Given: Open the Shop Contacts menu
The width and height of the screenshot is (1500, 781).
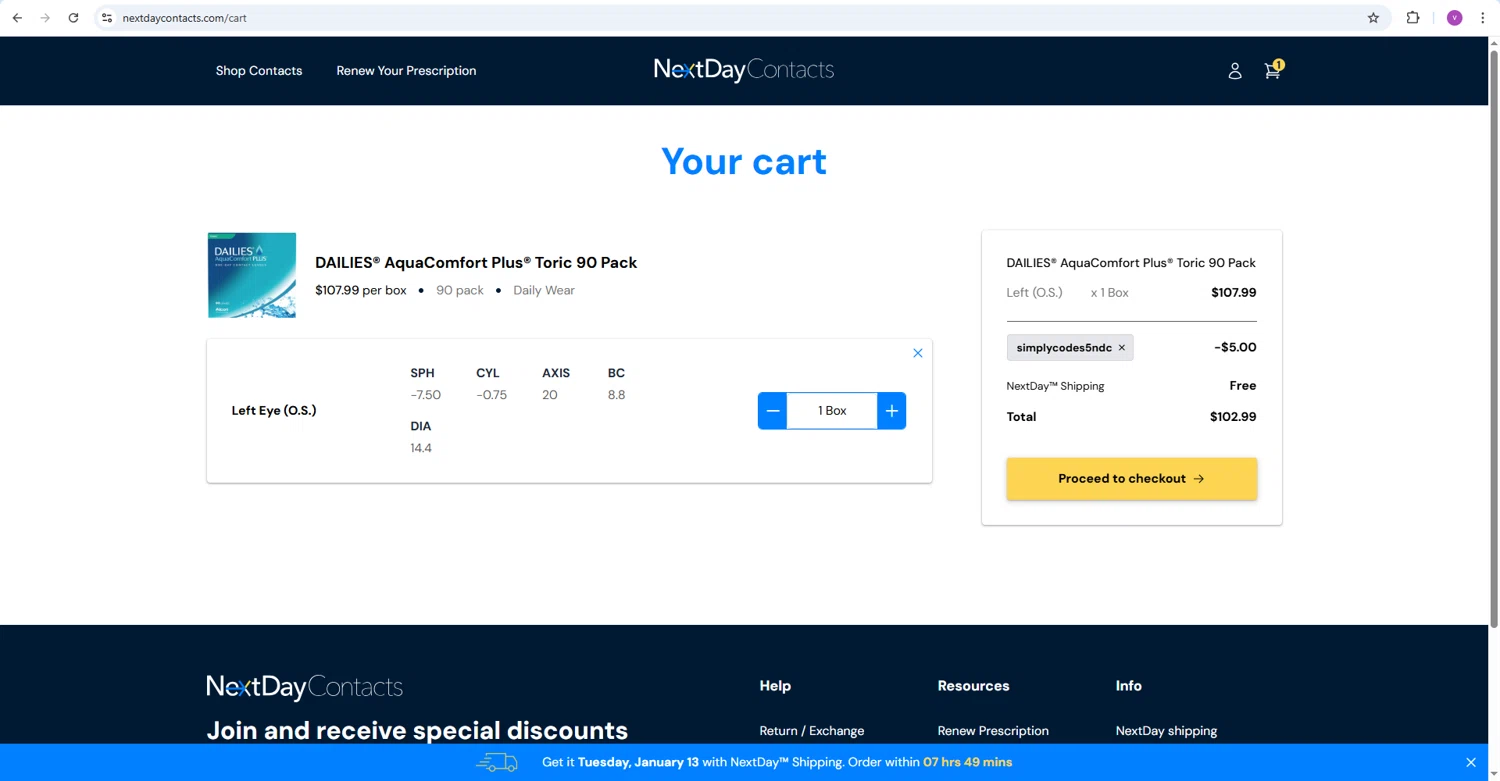Looking at the screenshot, I should point(259,71).
